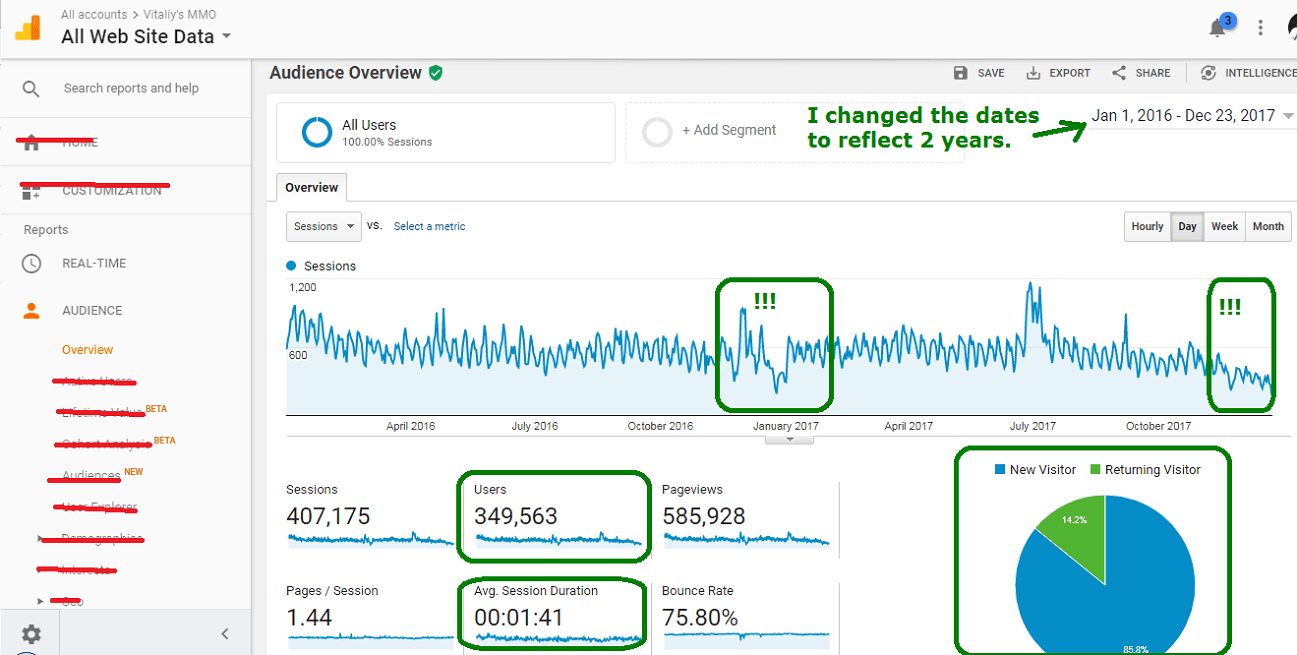Click the EXPORT button label
Screen dimensions: 1297x655
point(1070,73)
